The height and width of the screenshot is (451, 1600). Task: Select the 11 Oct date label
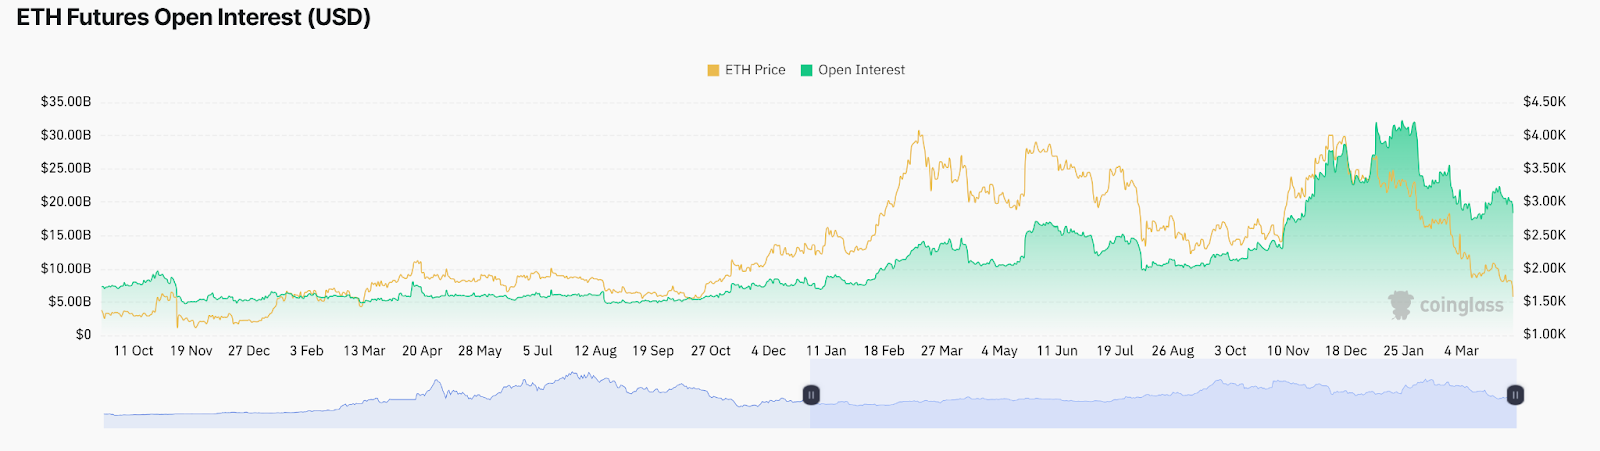coord(133,351)
